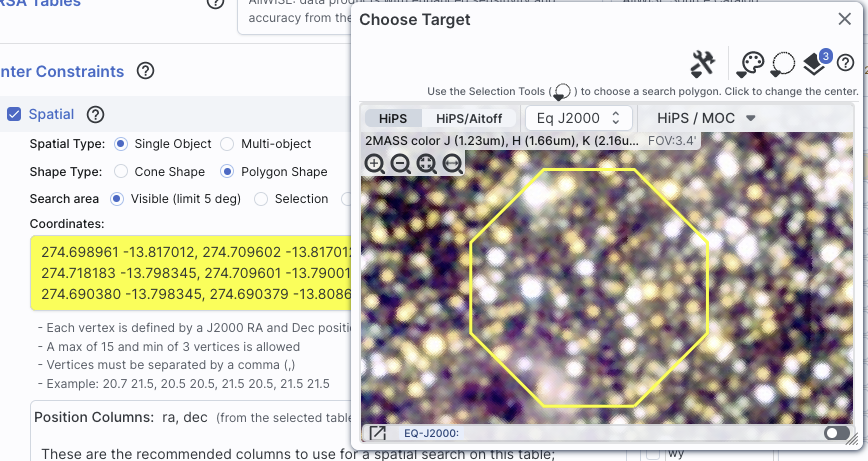Open the color palette options icon

tap(749, 64)
